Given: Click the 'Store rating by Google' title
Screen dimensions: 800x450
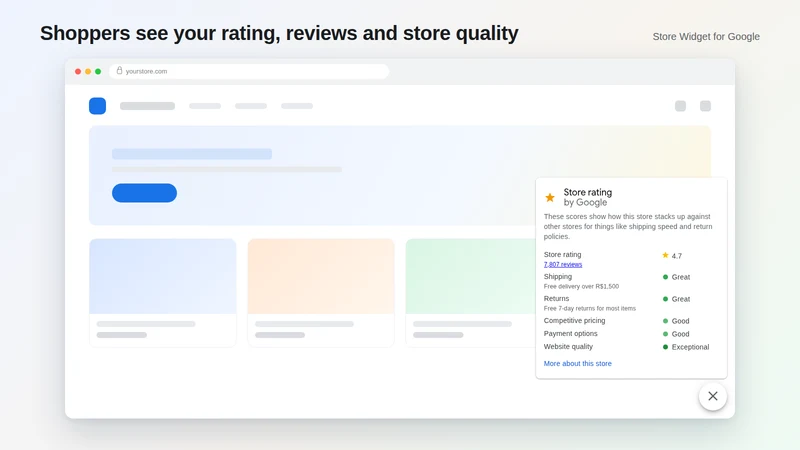Looking at the screenshot, I should click(x=588, y=197).
